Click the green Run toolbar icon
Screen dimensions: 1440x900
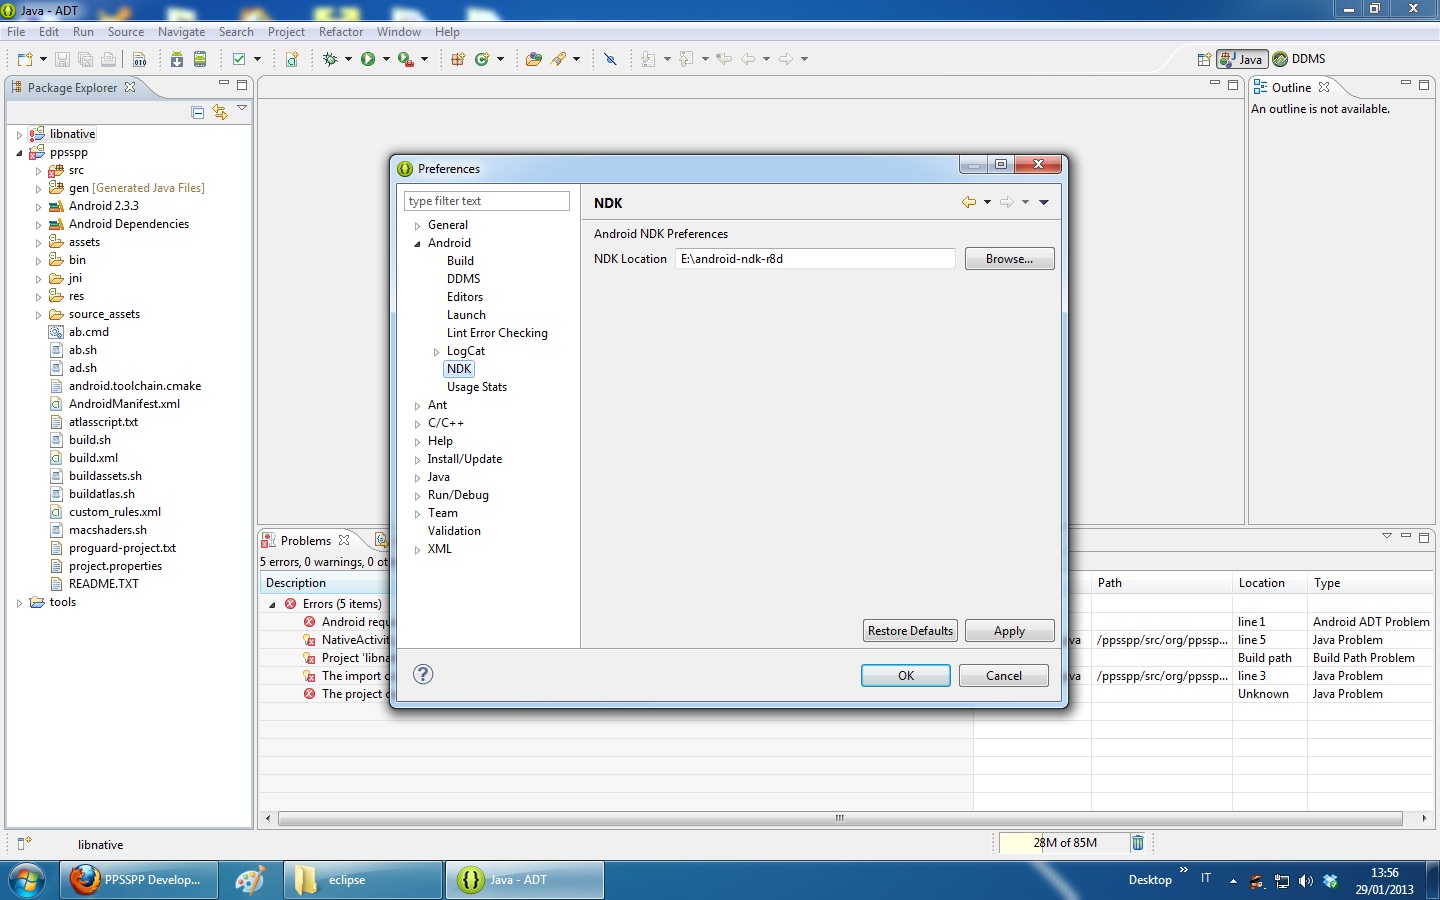pyautogui.click(x=368, y=59)
